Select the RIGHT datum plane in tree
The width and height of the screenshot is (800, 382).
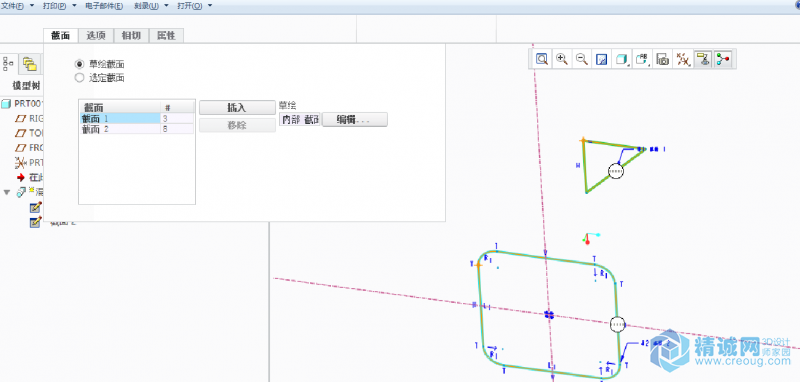point(30,119)
